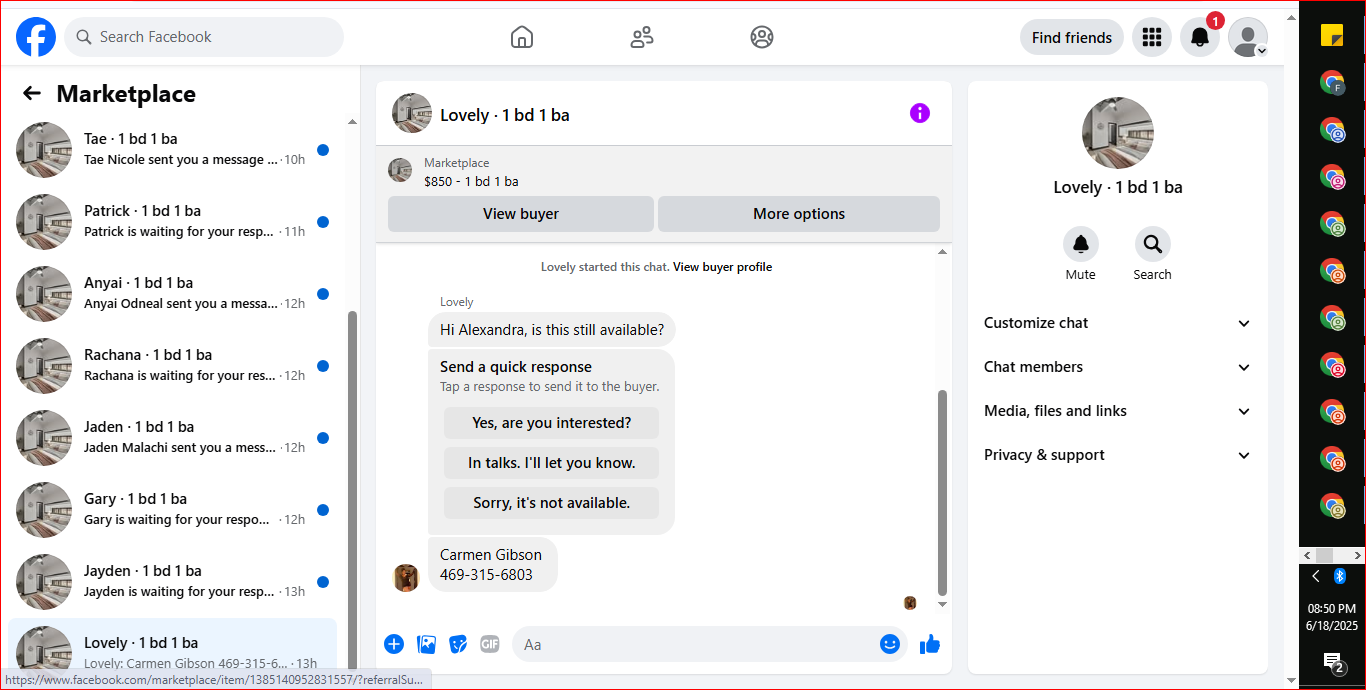The width and height of the screenshot is (1366, 690).
Task: Open the Groups tab icon in top bar
Action: [762, 37]
